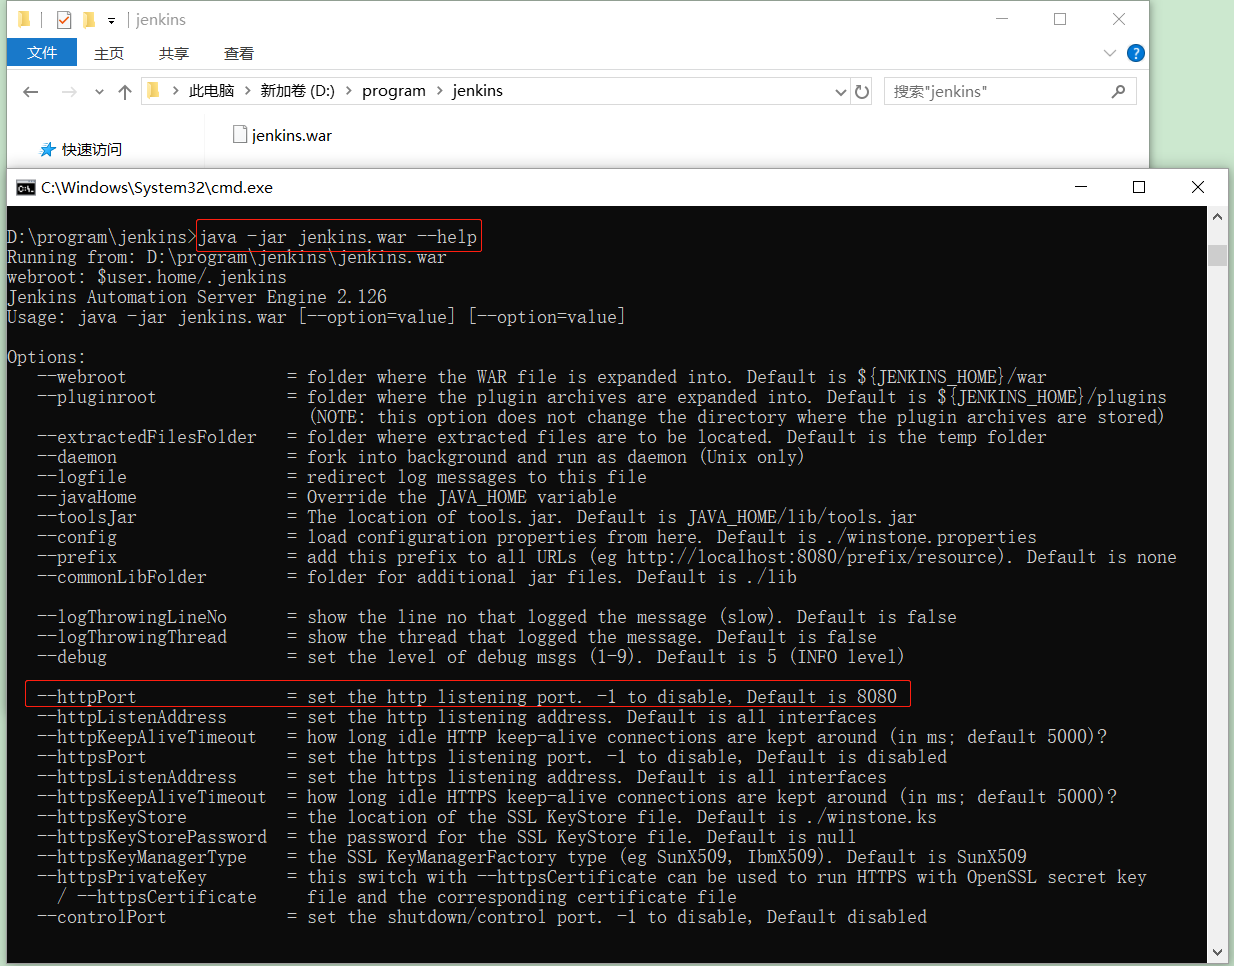The width and height of the screenshot is (1234, 966).
Task: Minimize the cmd.exe window
Action: click(x=1081, y=187)
